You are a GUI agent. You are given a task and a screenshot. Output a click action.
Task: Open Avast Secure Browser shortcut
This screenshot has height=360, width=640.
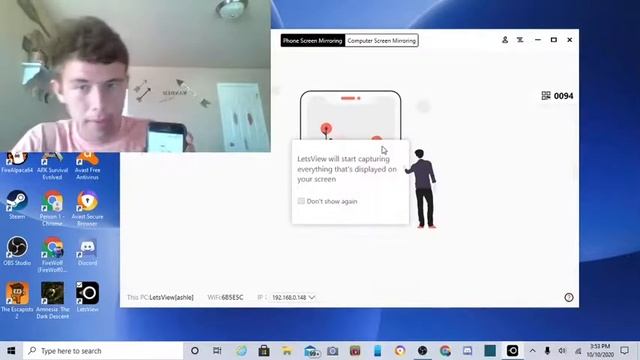pos(87,208)
